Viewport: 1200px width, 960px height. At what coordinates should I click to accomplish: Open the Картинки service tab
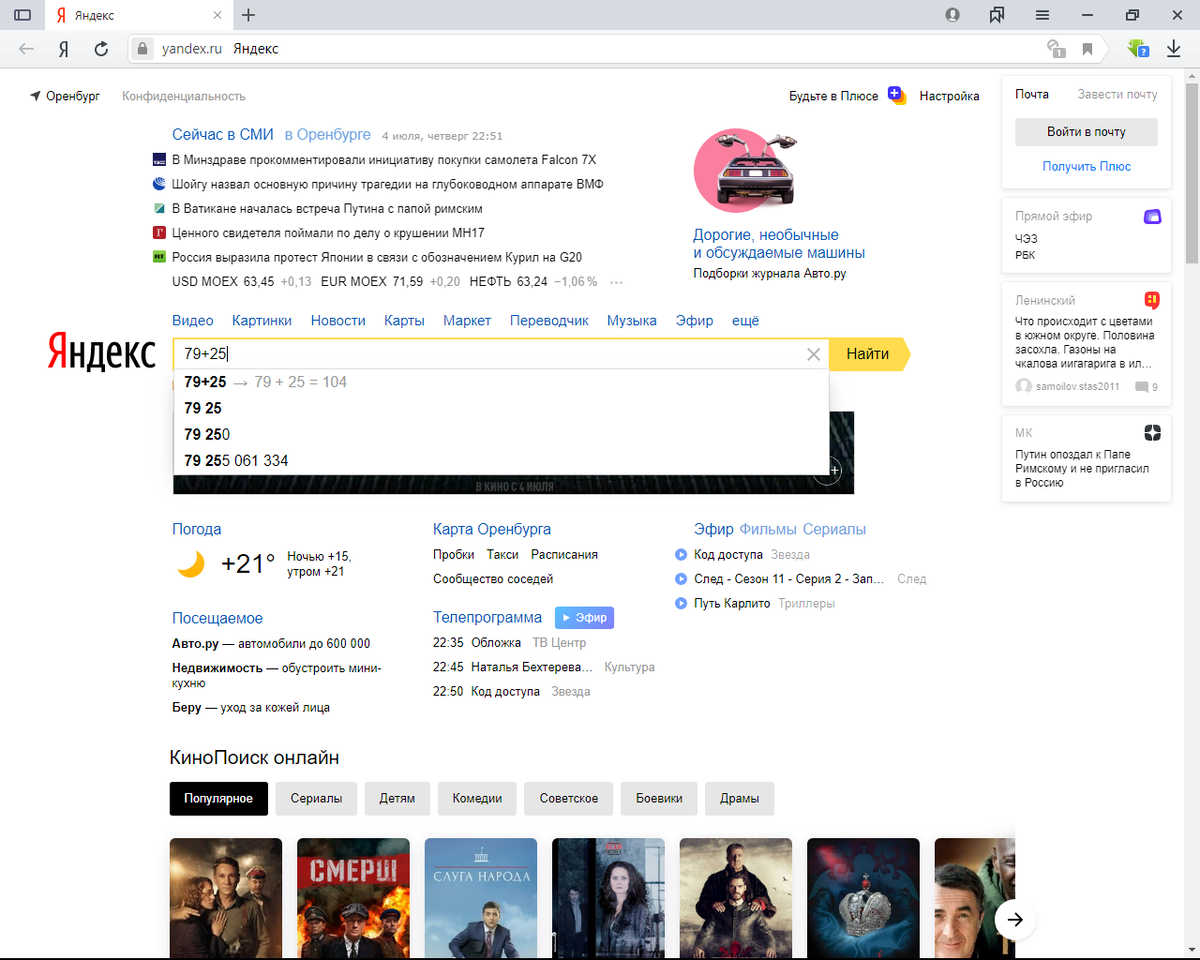[262, 320]
